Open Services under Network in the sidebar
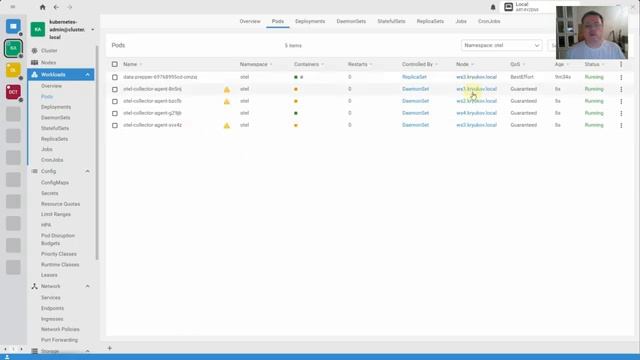This screenshot has width=640, height=360. coord(51,298)
